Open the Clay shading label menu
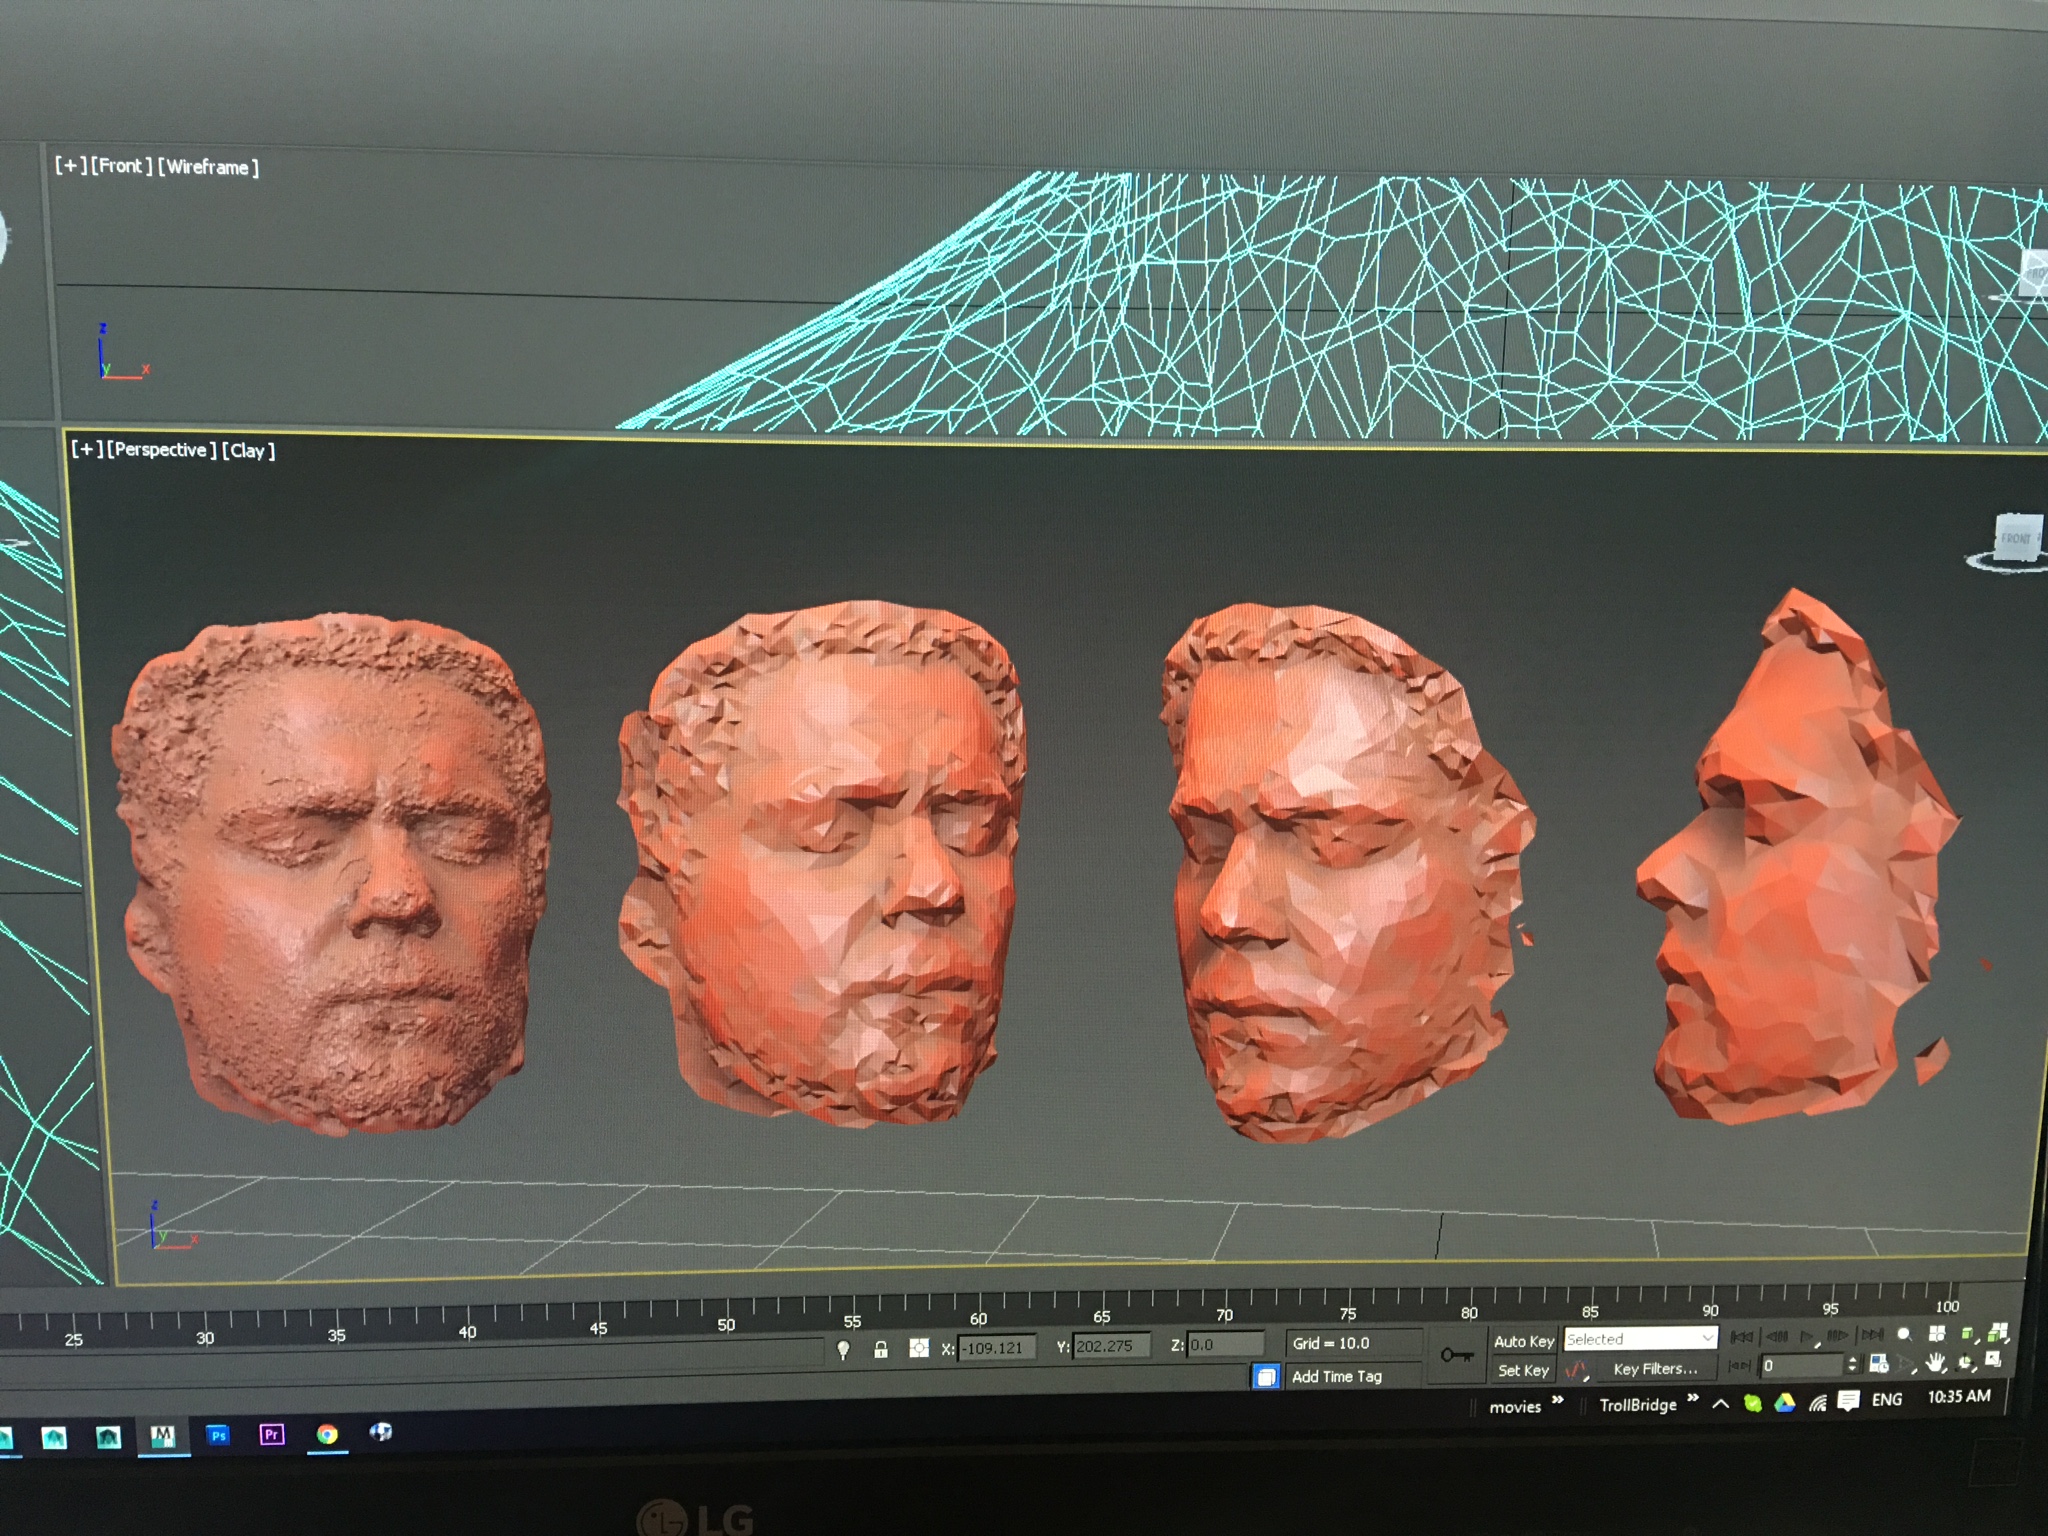 (x=248, y=451)
